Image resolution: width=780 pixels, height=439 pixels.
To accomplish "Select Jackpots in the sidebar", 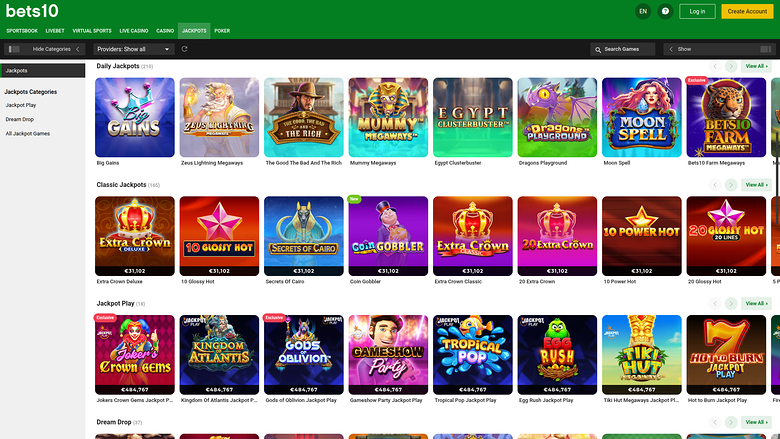I will pos(43,71).
